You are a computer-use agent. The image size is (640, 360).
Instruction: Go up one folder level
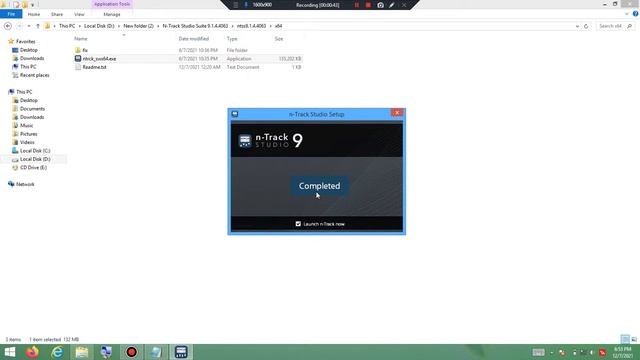(38, 26)
